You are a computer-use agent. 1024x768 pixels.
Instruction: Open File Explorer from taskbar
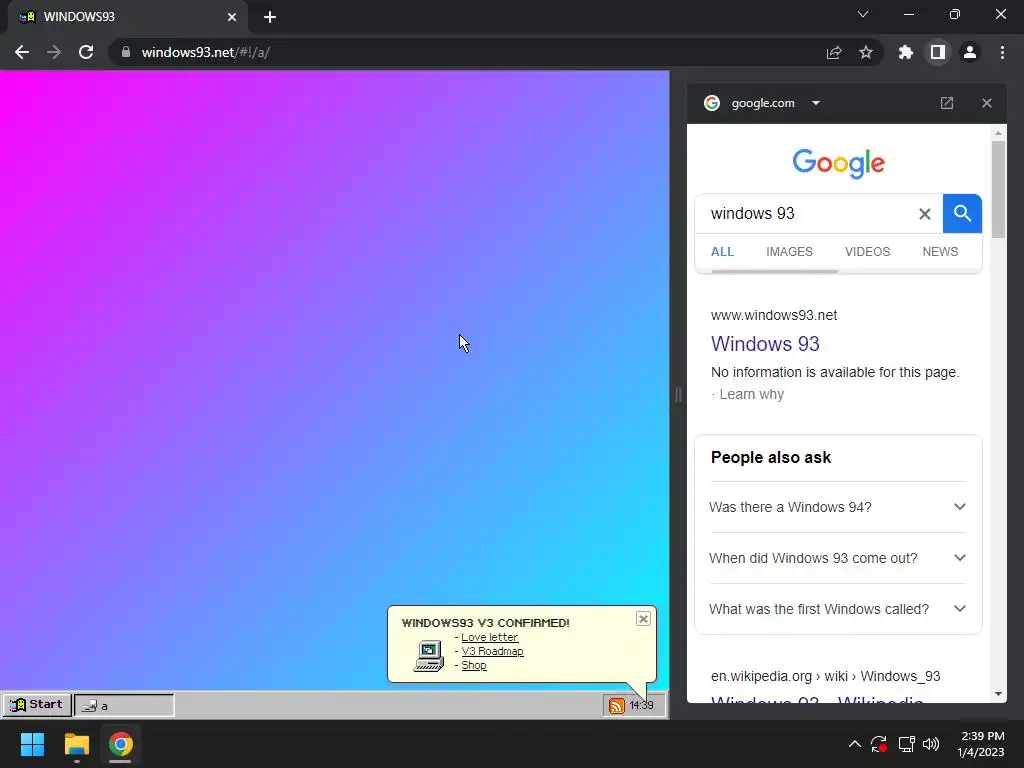pos(76,744)
